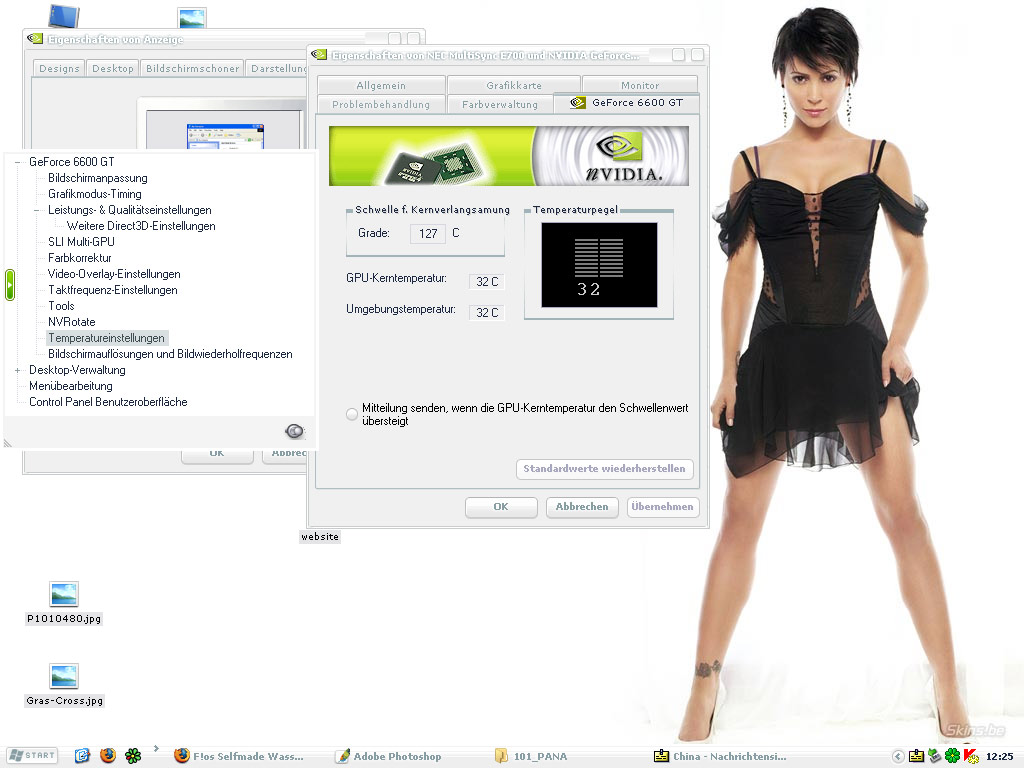Open Designs tab in Anzeige window
This screenshot has height=768, width=1024.
[59, 69]
